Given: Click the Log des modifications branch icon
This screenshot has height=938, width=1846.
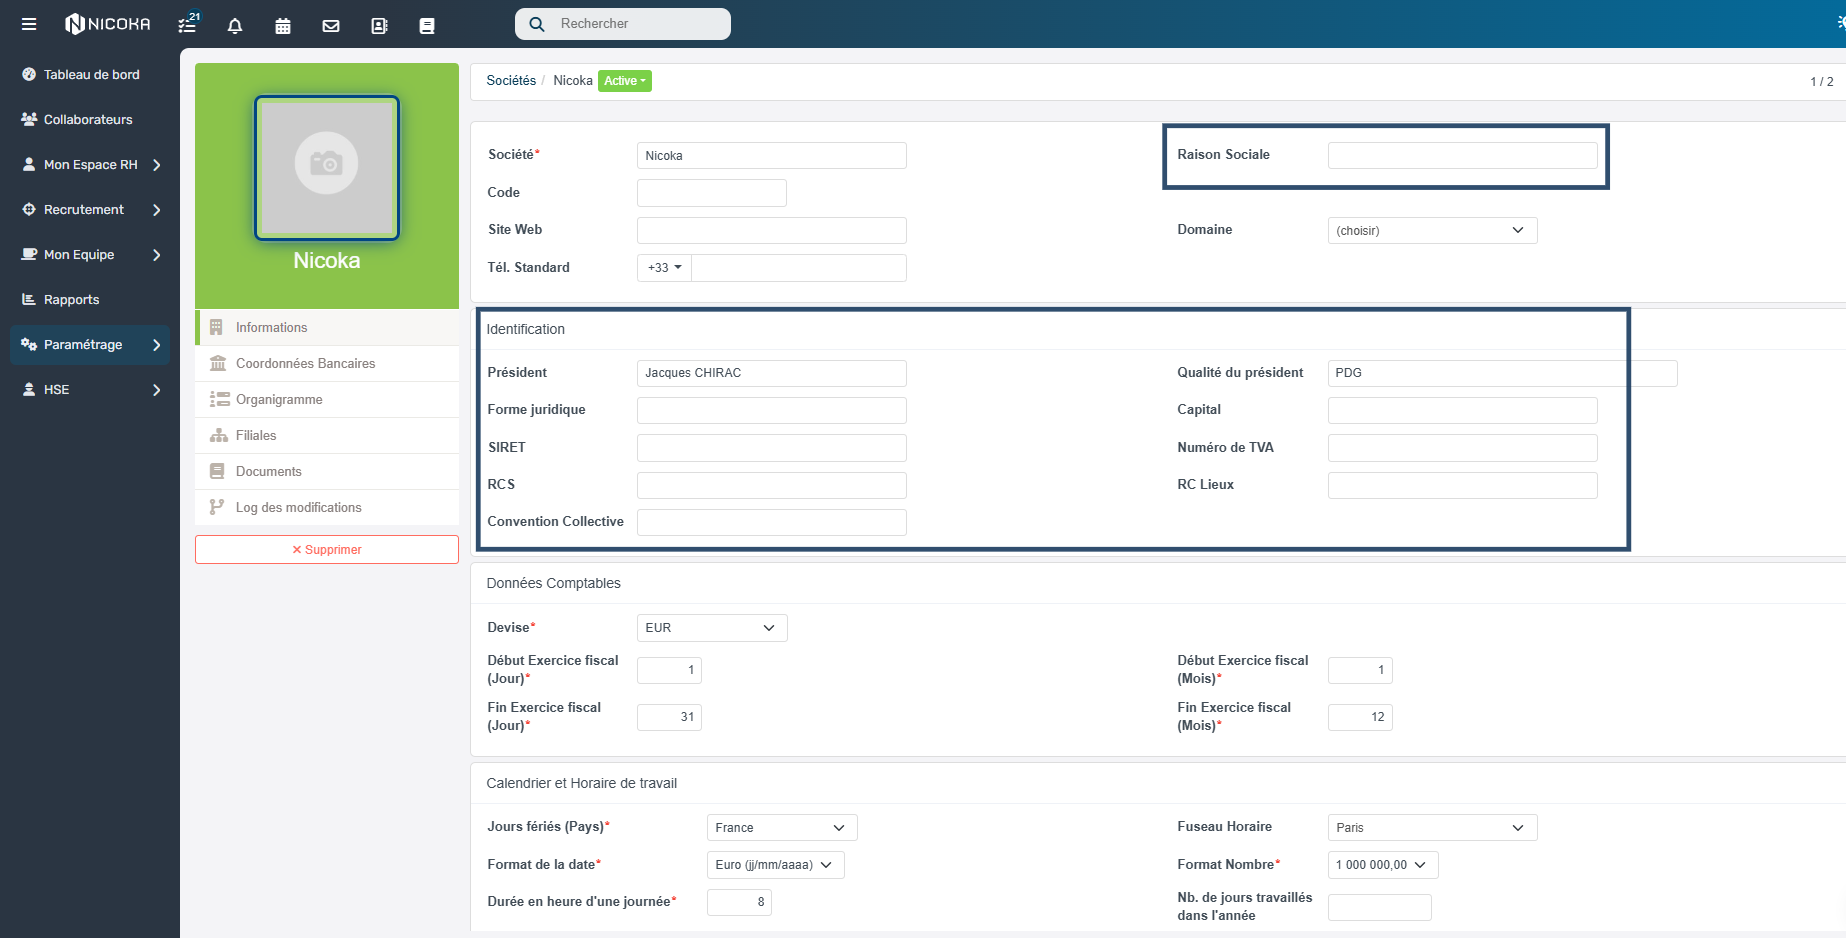Looking at the screenshot, I should (216, 507).
